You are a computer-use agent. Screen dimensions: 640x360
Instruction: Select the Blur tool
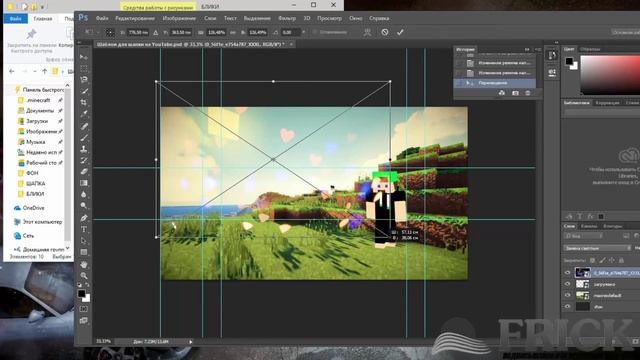[x=84, y=195]
